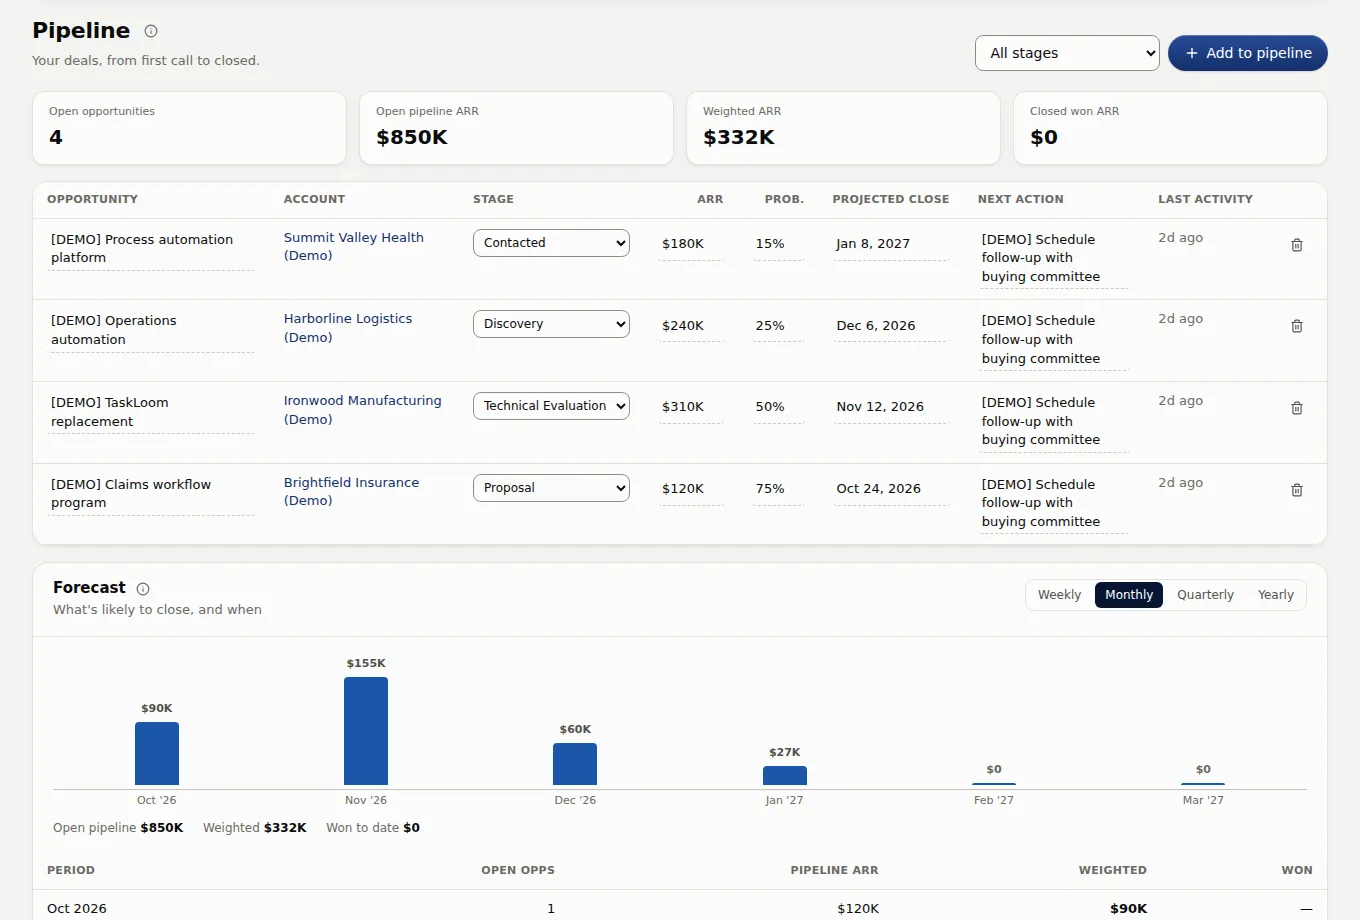Open Brightfield Insurance account link
The image size is (1360, 920).
point(352,492)
